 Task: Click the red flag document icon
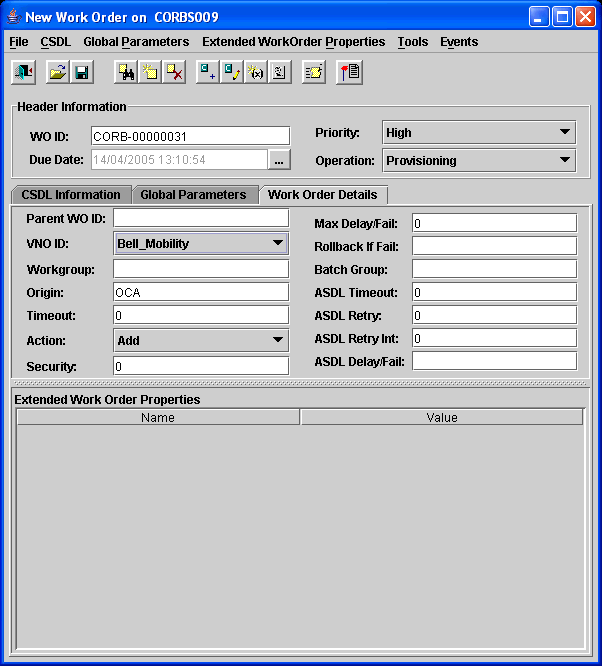[x=349, y=73]
